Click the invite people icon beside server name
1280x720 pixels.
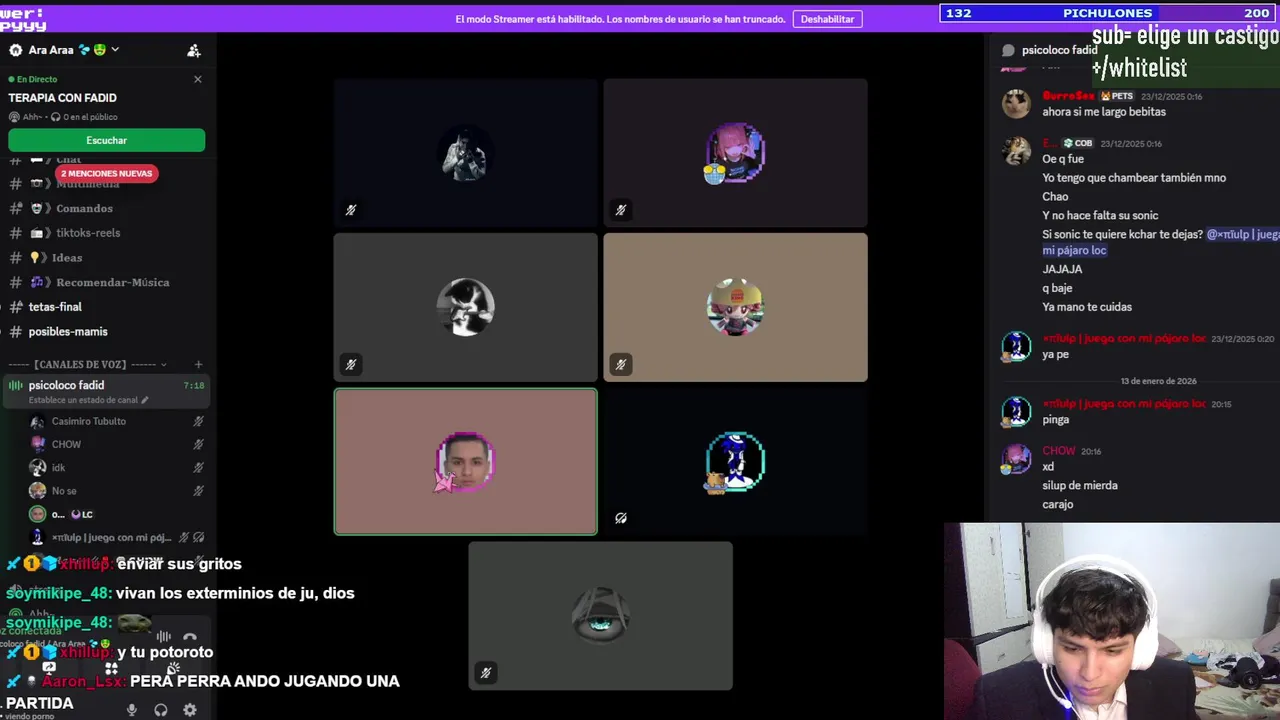pyautogui.click(x=194, y=50)
